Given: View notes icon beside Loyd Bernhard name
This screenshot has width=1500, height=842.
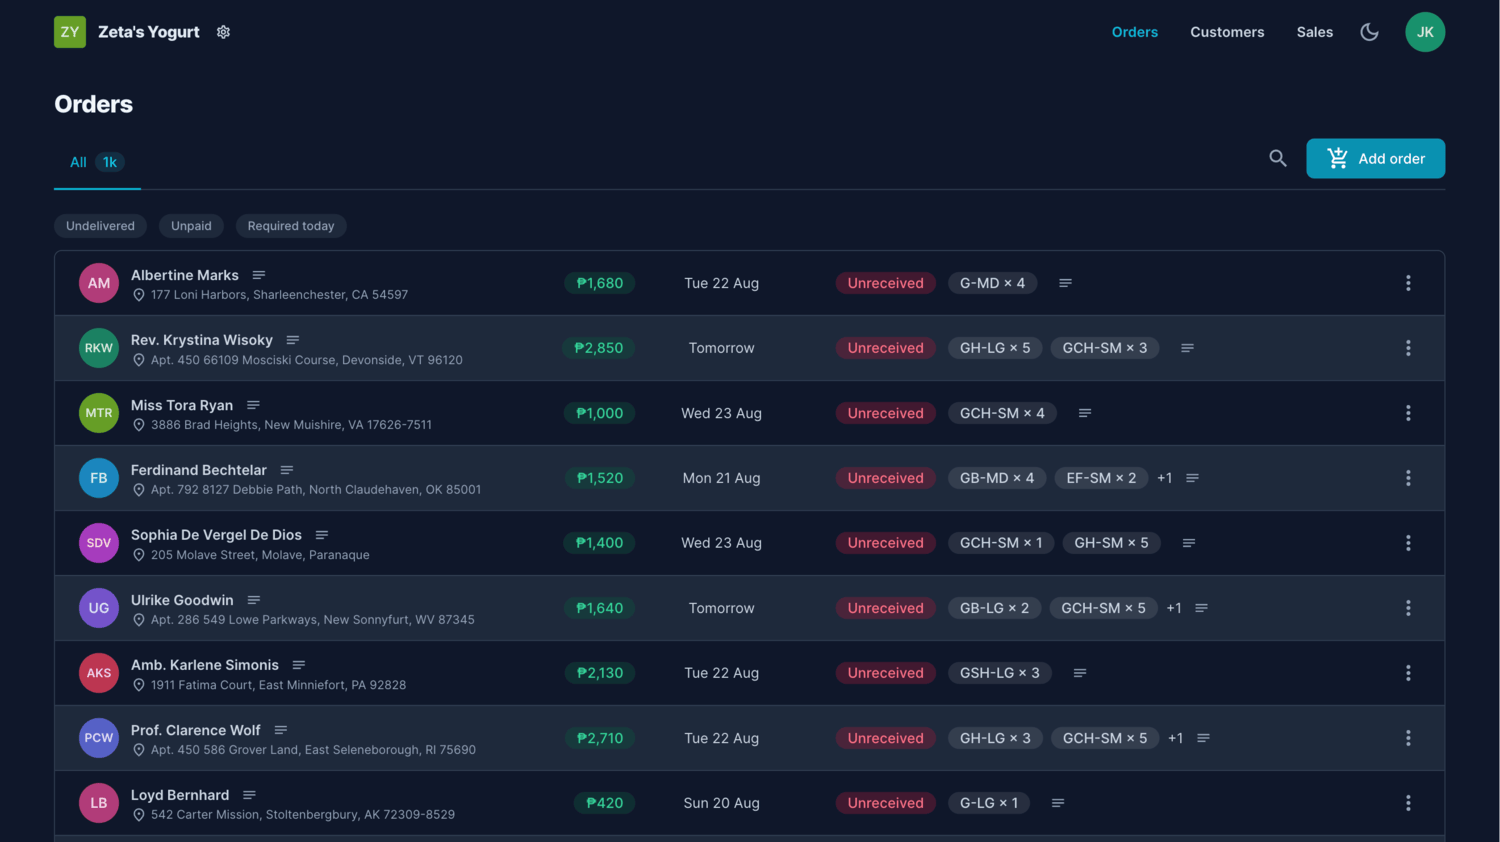Looking at the screenshot, I should coord(249,795).
